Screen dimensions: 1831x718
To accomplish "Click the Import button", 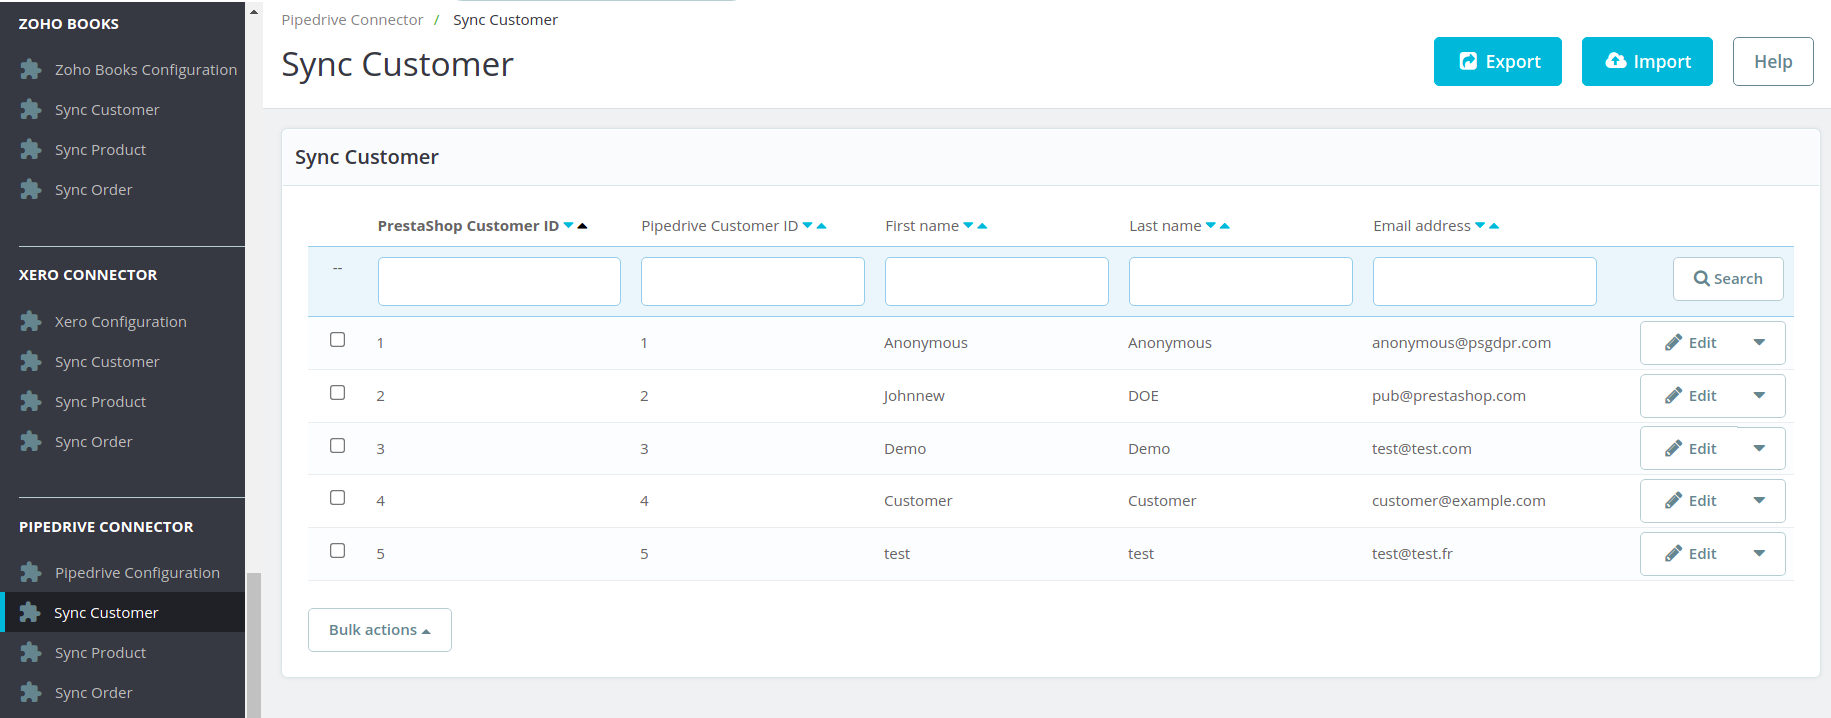I will [x=1647, y=62].
